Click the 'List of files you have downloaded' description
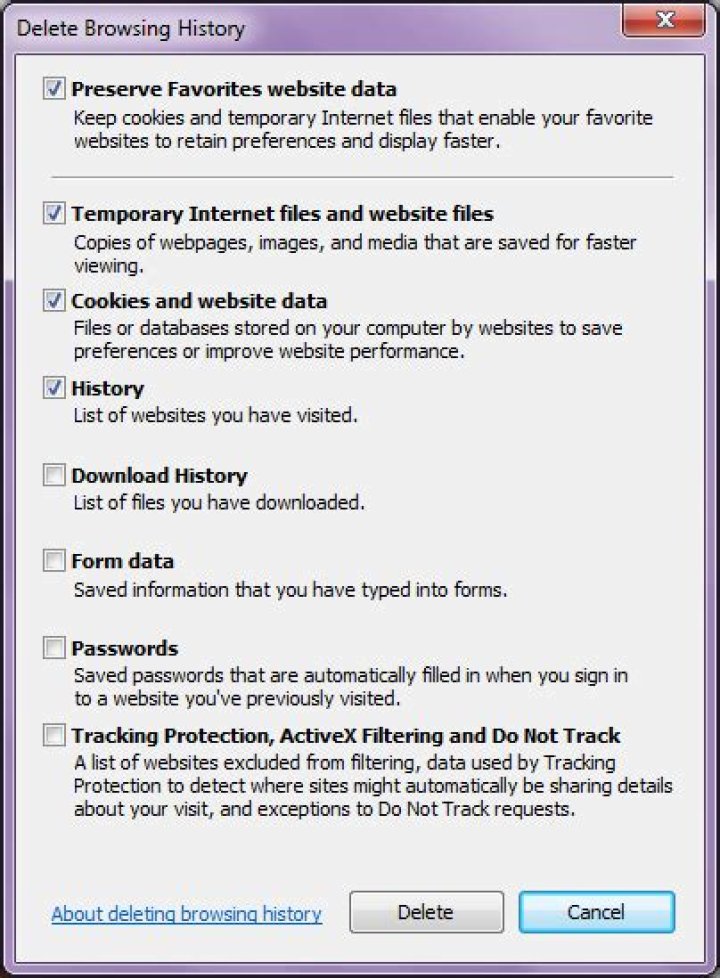 219,502
